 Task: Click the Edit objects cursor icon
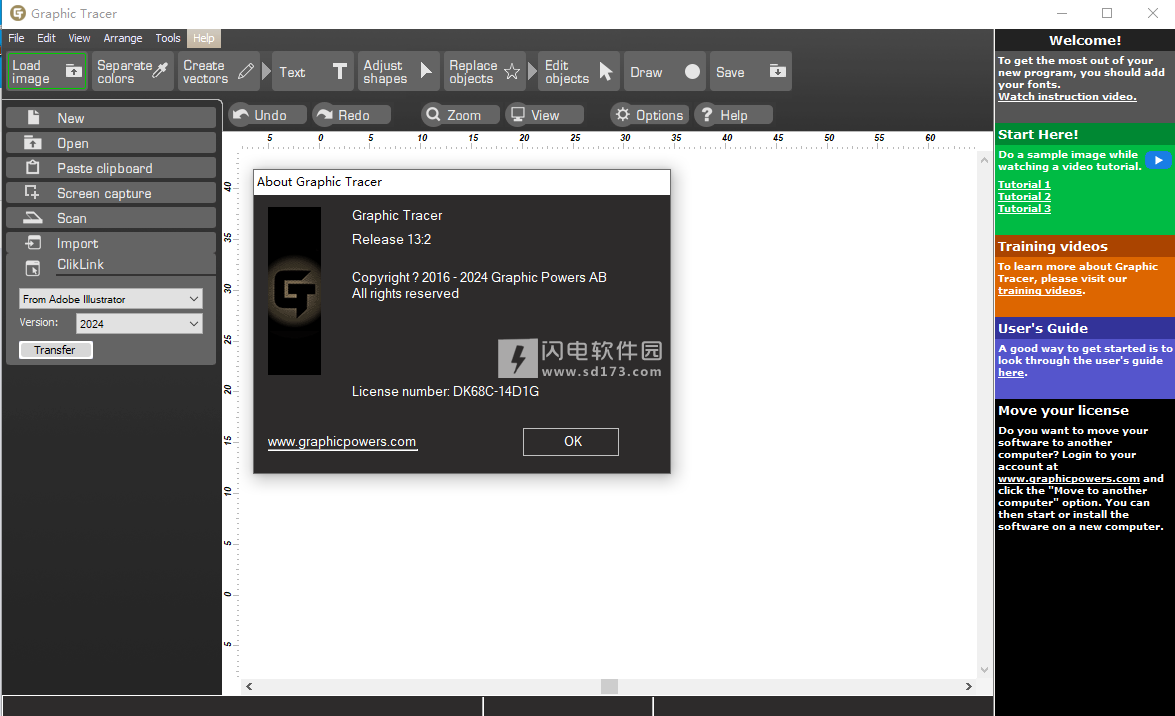(605, 71)
